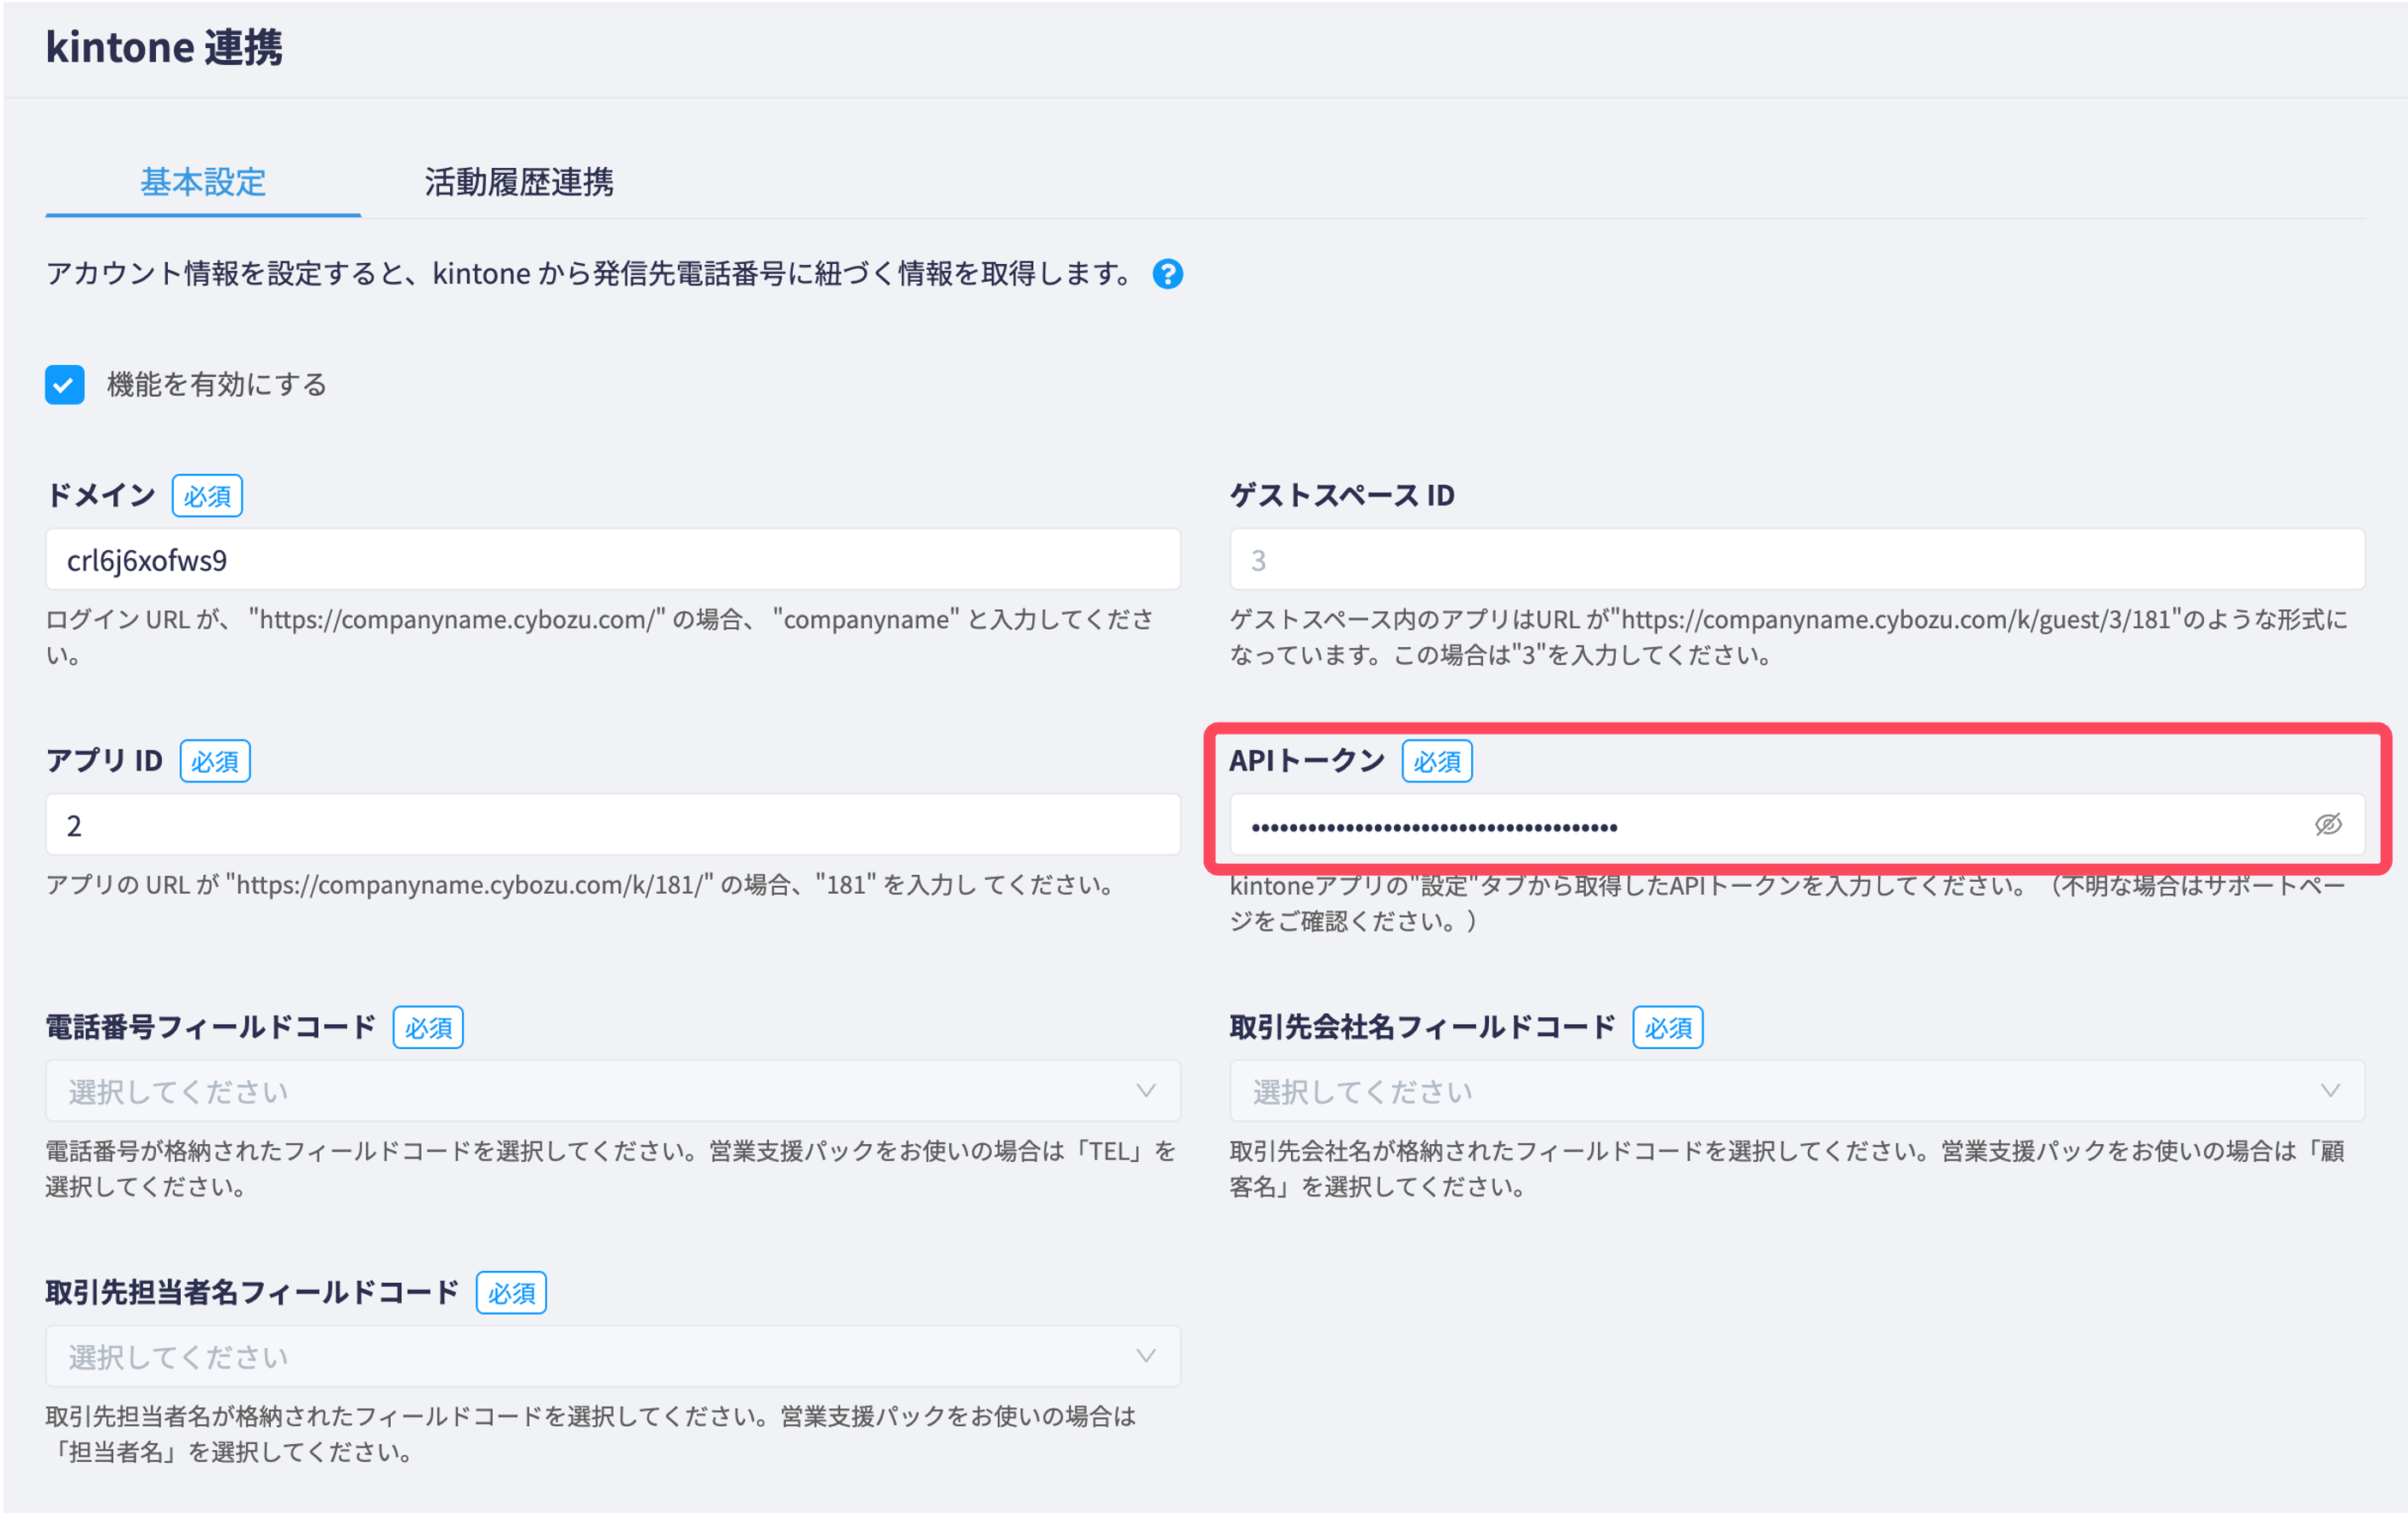Switch to the 基本設定 tab
The width and height of the screenshot is (2408, 1516).
click(x=203, y=182)
